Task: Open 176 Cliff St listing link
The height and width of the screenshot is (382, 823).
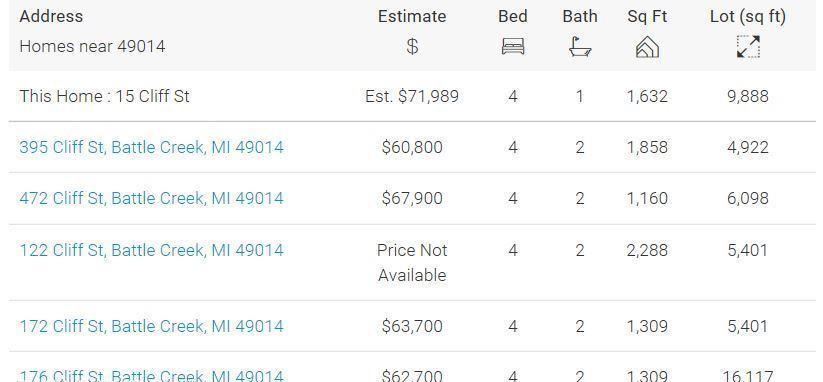Action: point(151,375)
